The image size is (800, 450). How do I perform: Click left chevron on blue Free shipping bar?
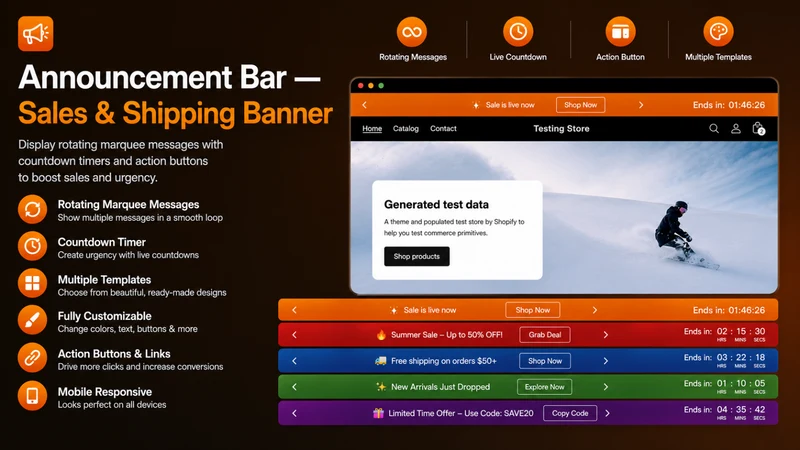(x=294, y=361)
